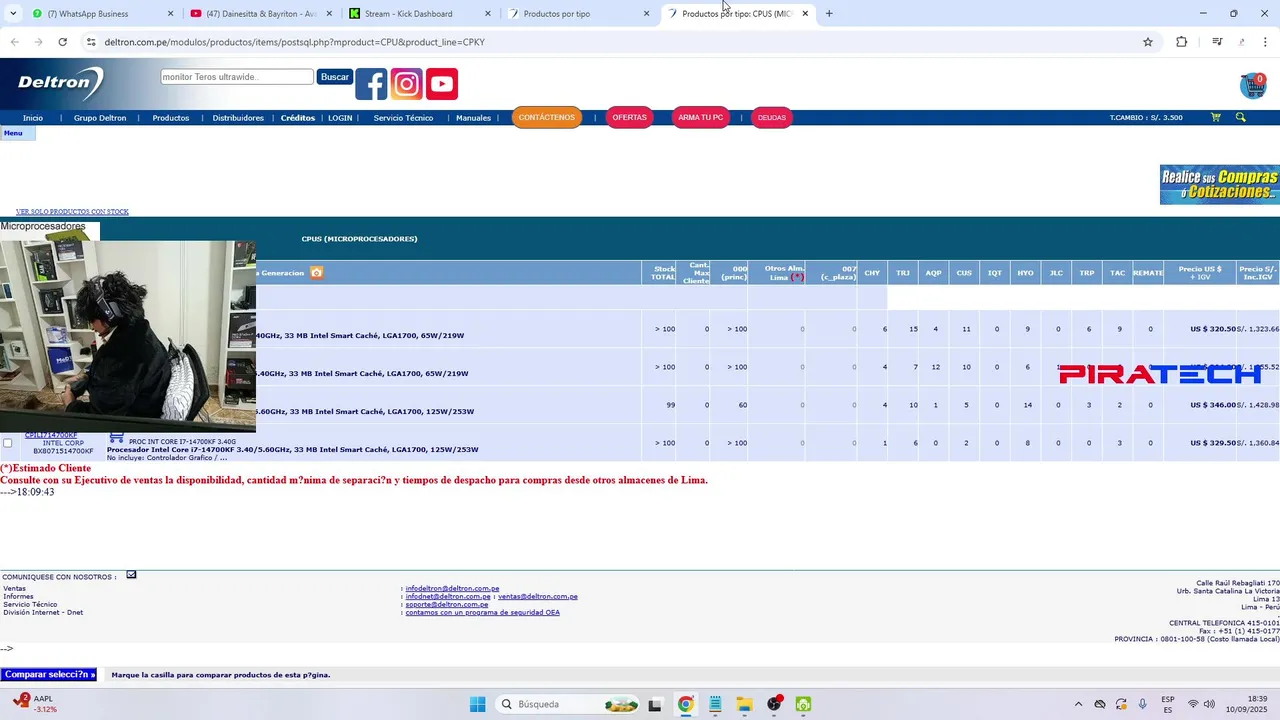Open the Inicio menu item
1280x720 pixels.
pyautogui.click(x=33, y=118)
